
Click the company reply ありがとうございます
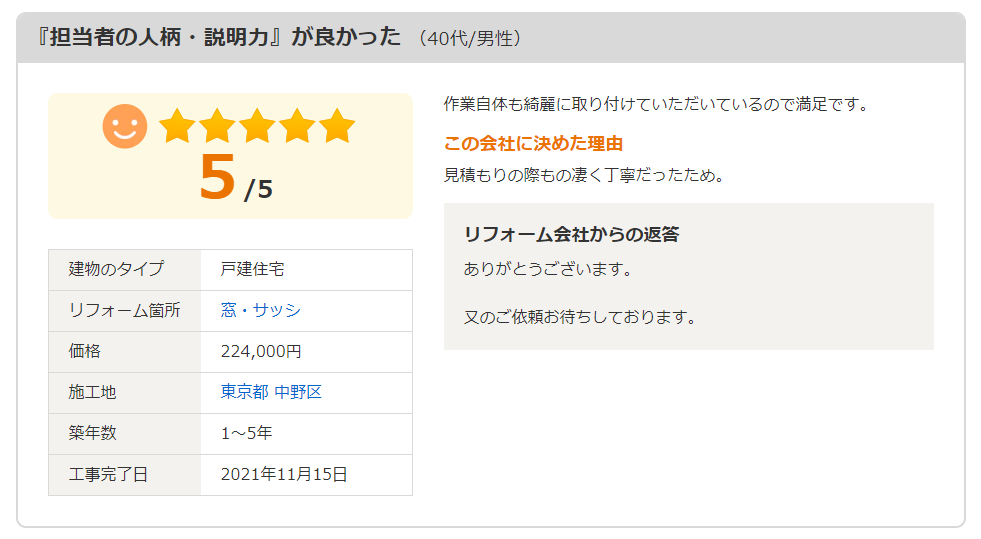[x=549, y=270]
